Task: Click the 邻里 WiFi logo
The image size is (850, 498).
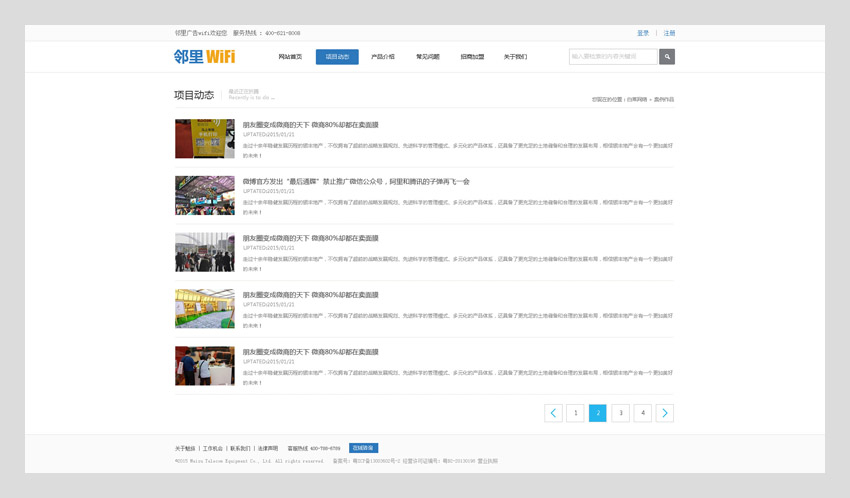Action: click(204, 57)
